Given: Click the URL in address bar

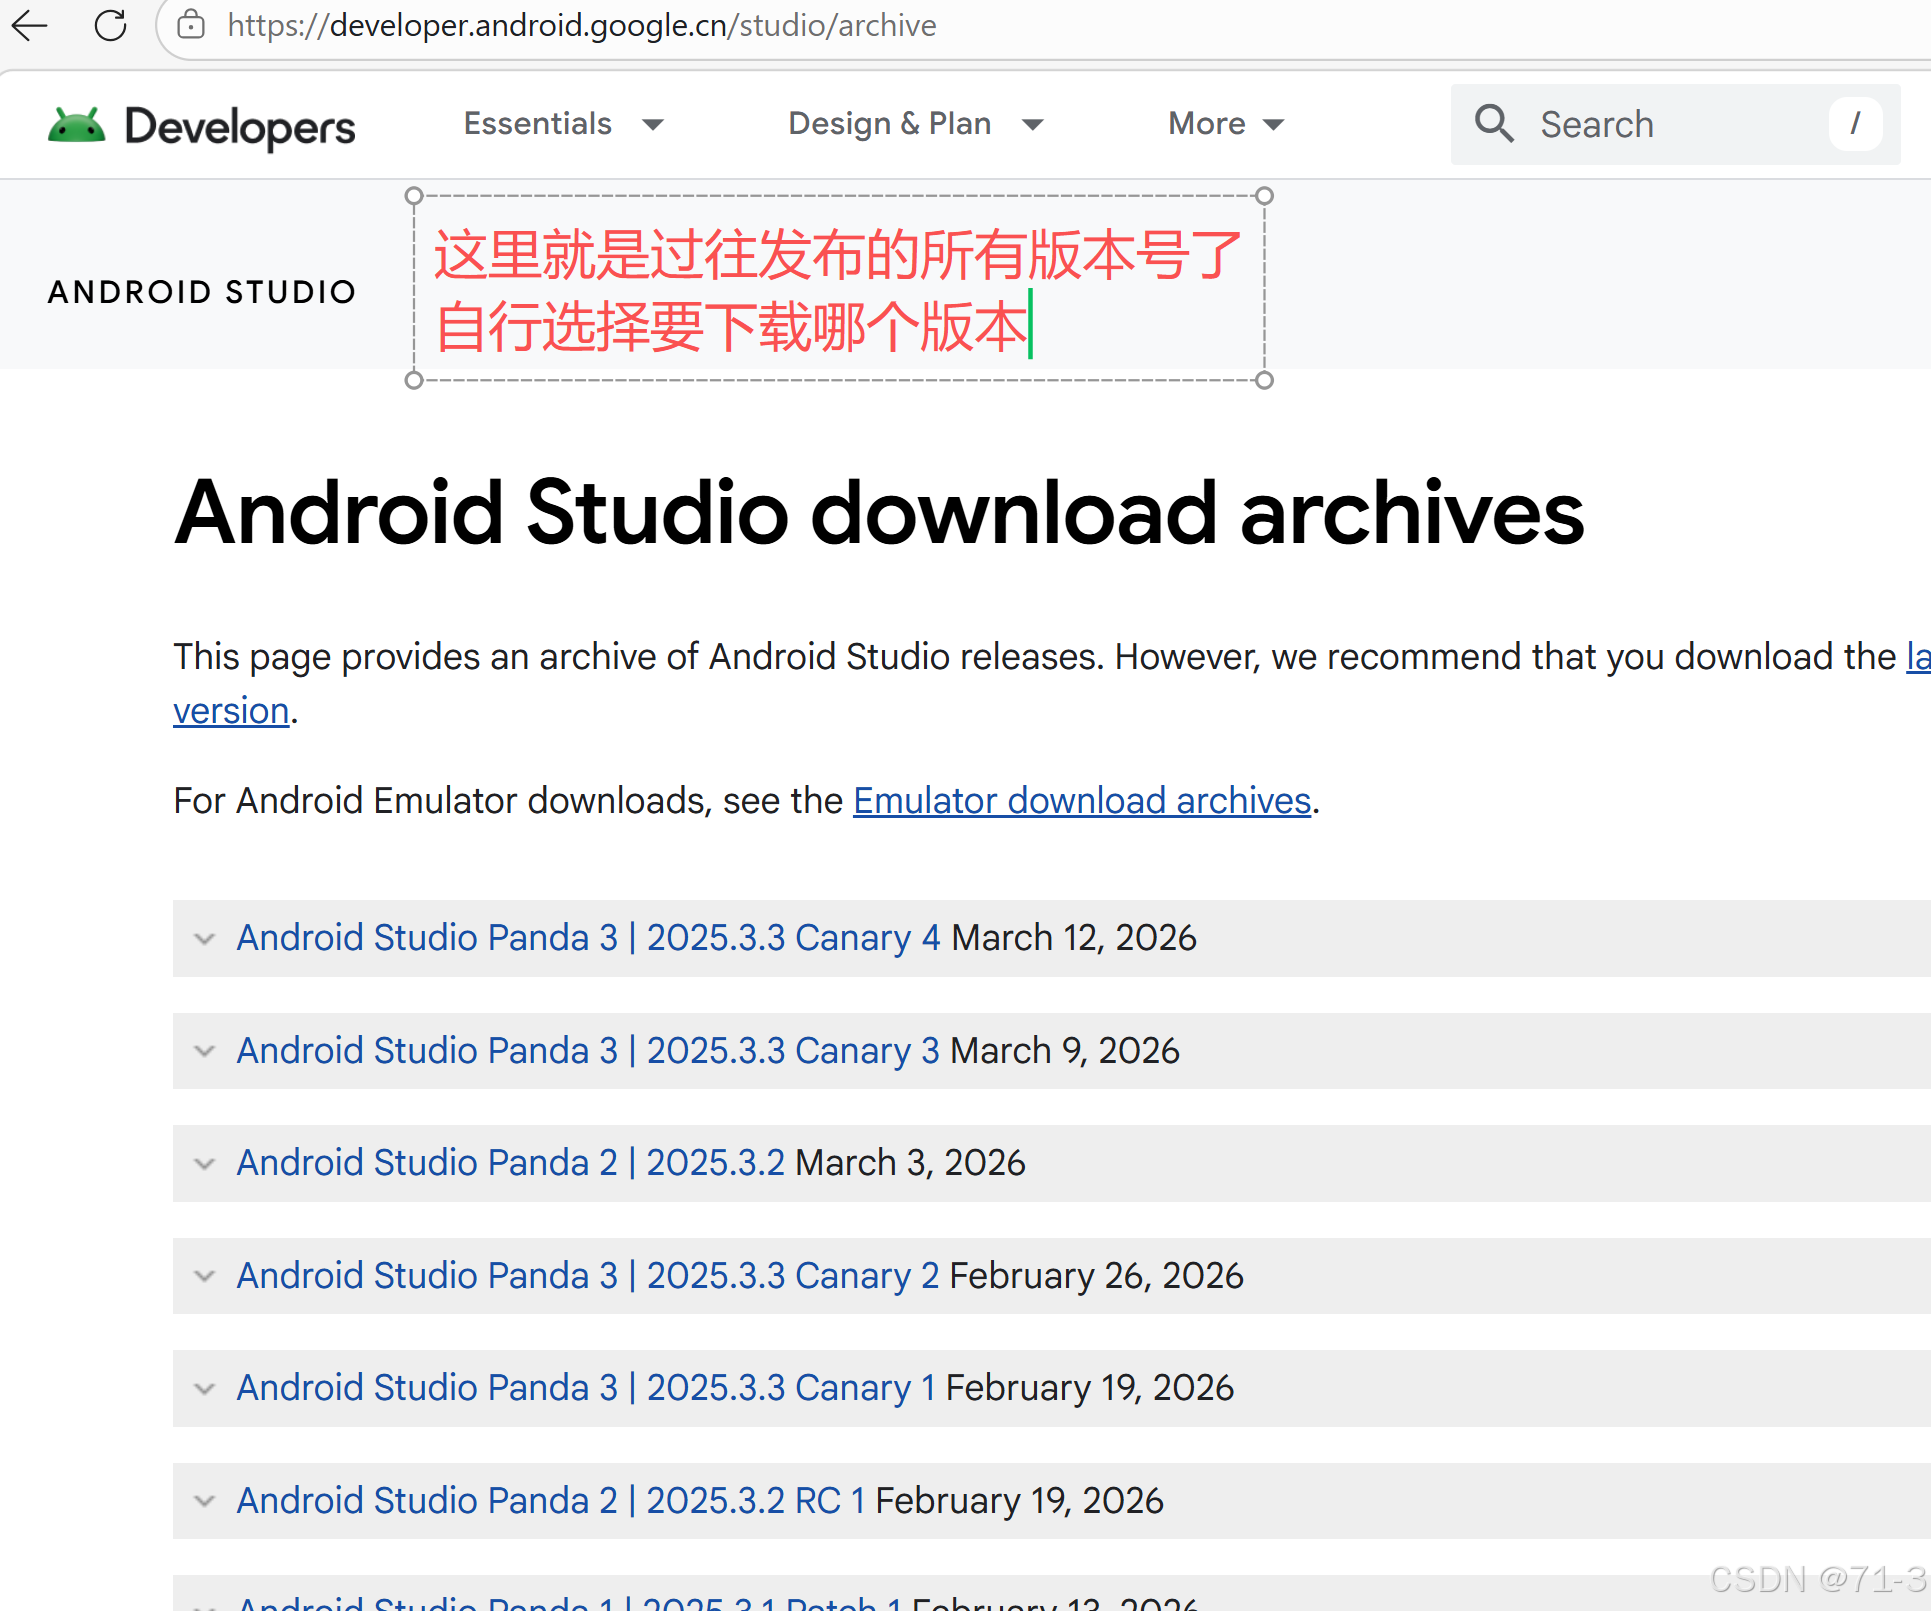Looking at the screenshot, I should [x=582, y=25].
